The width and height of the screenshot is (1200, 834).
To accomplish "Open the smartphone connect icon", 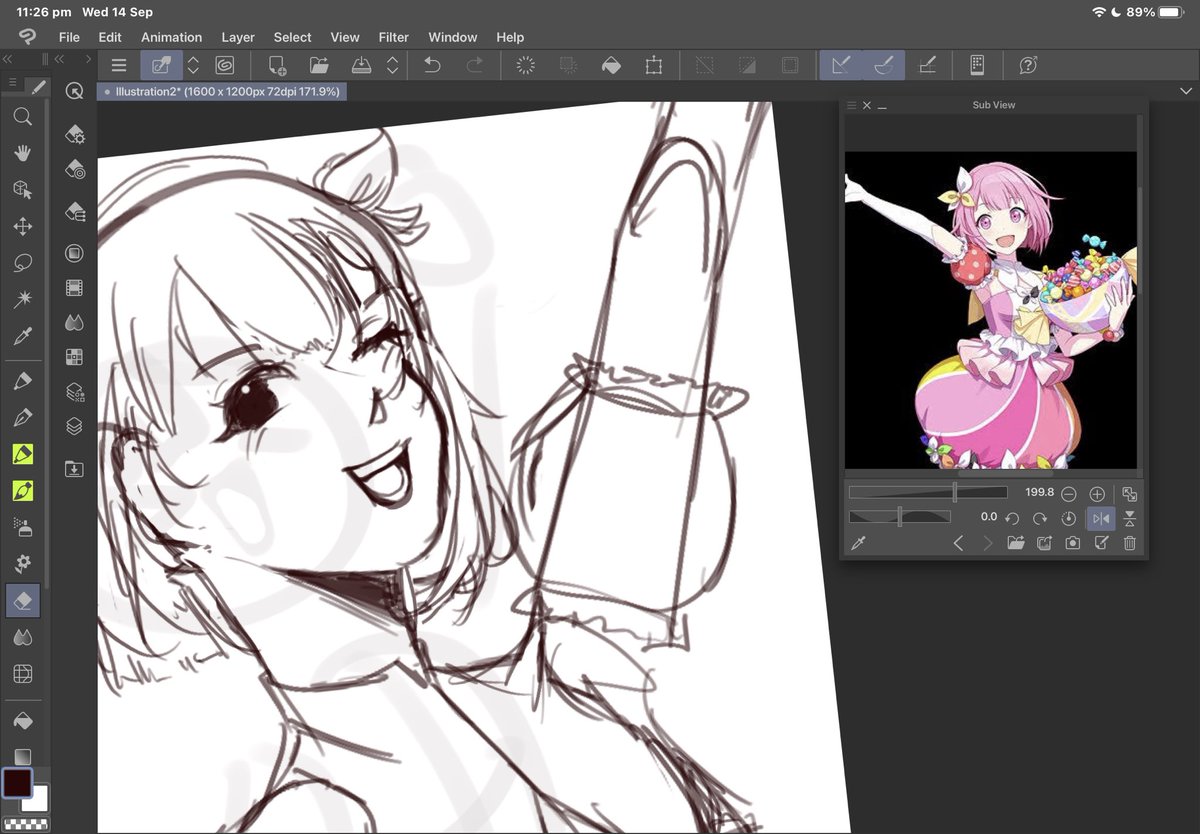I will (x=977, y=65).
